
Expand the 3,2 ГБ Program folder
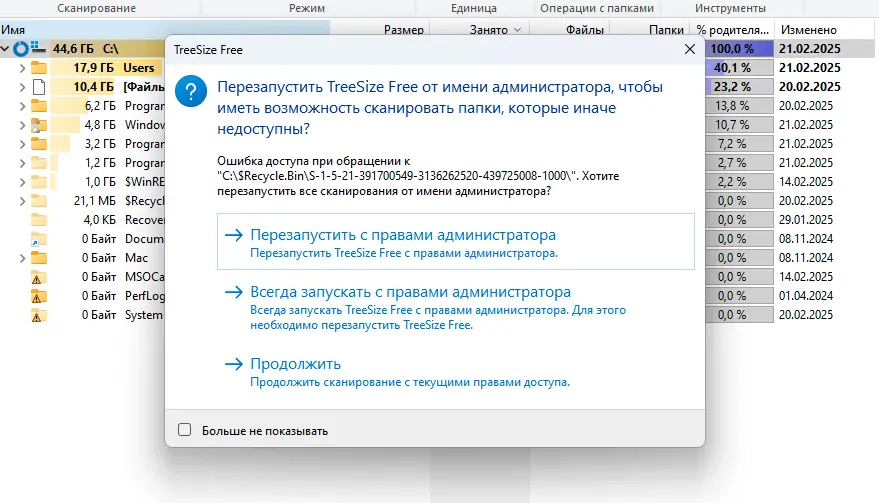(22, 144)
